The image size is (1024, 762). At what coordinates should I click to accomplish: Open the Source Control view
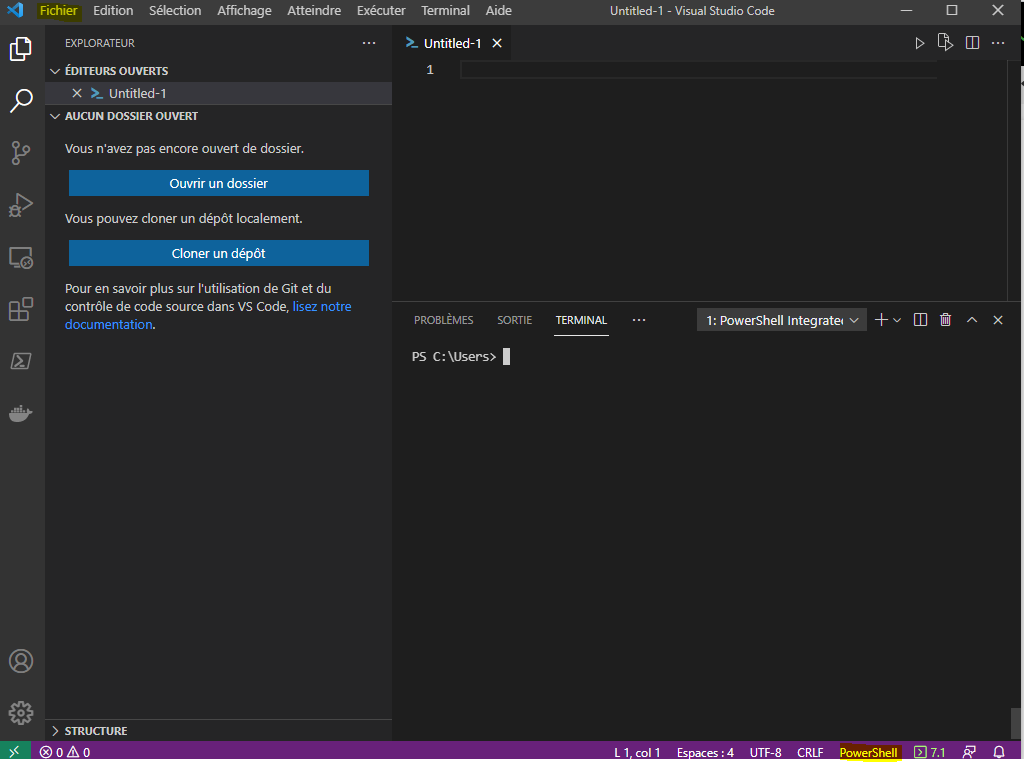[21, 153]
